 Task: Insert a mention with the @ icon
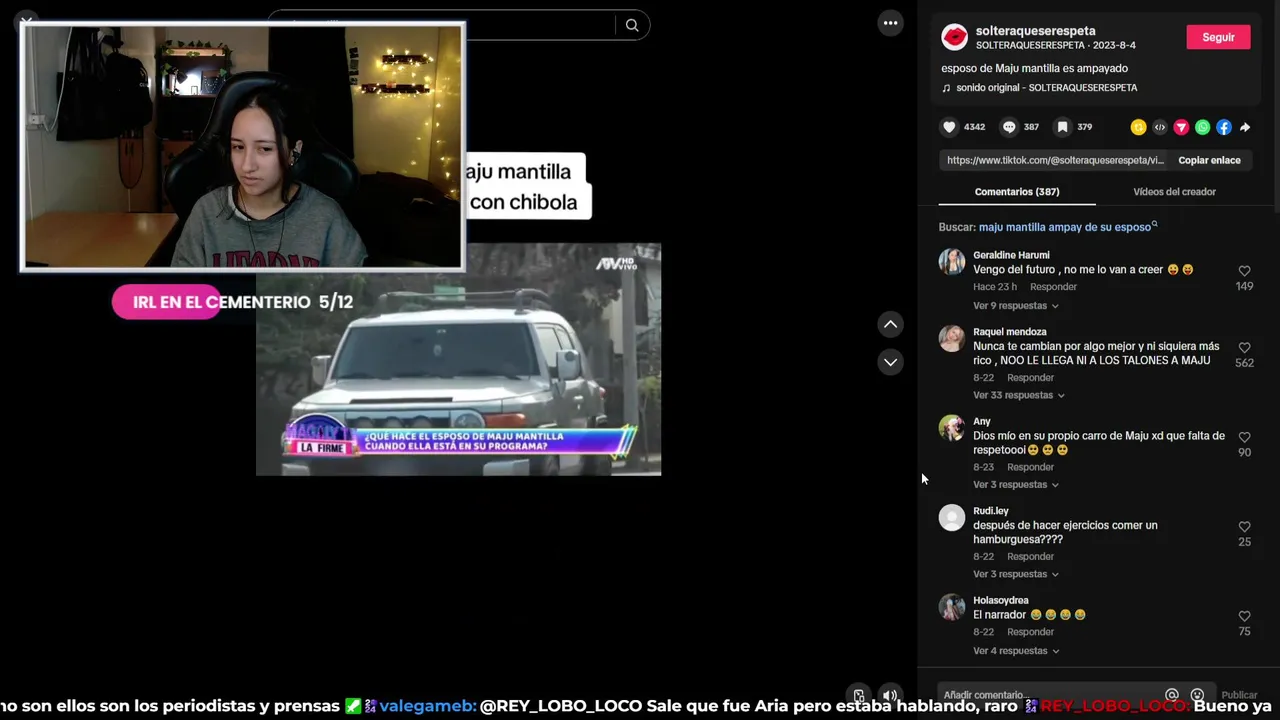pos(1171,695)
